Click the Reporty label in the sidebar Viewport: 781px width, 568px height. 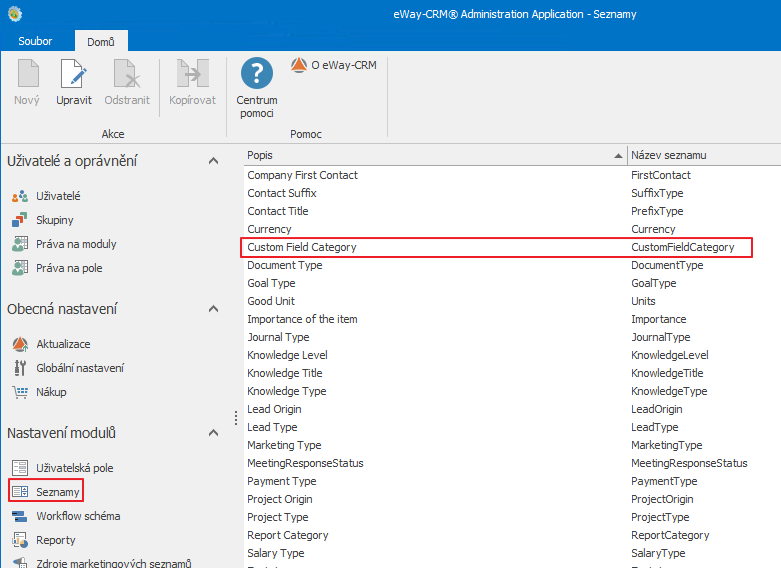pos(56,540)
